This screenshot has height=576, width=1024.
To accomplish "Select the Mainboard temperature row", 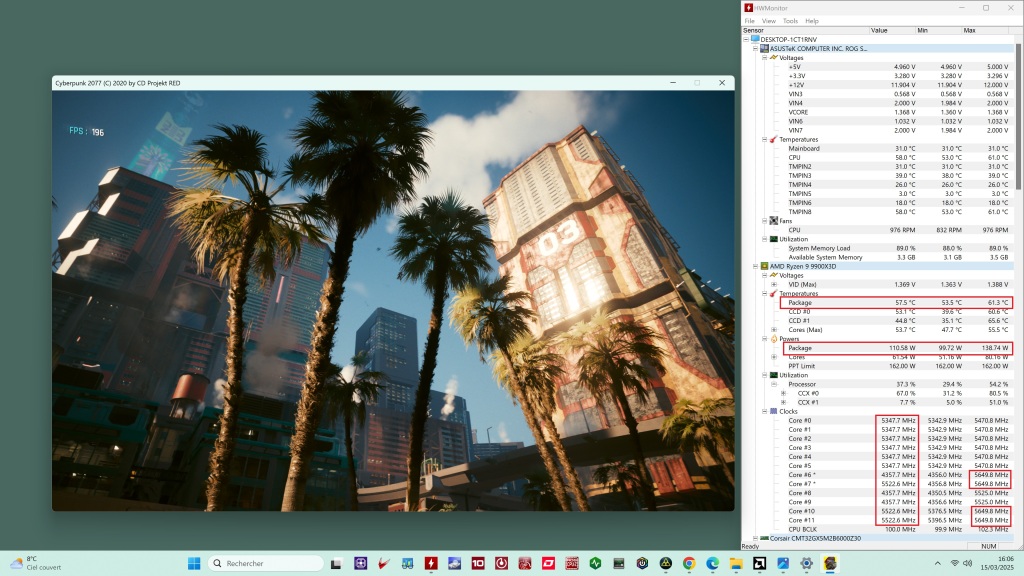I will click(x=898, y=148).
